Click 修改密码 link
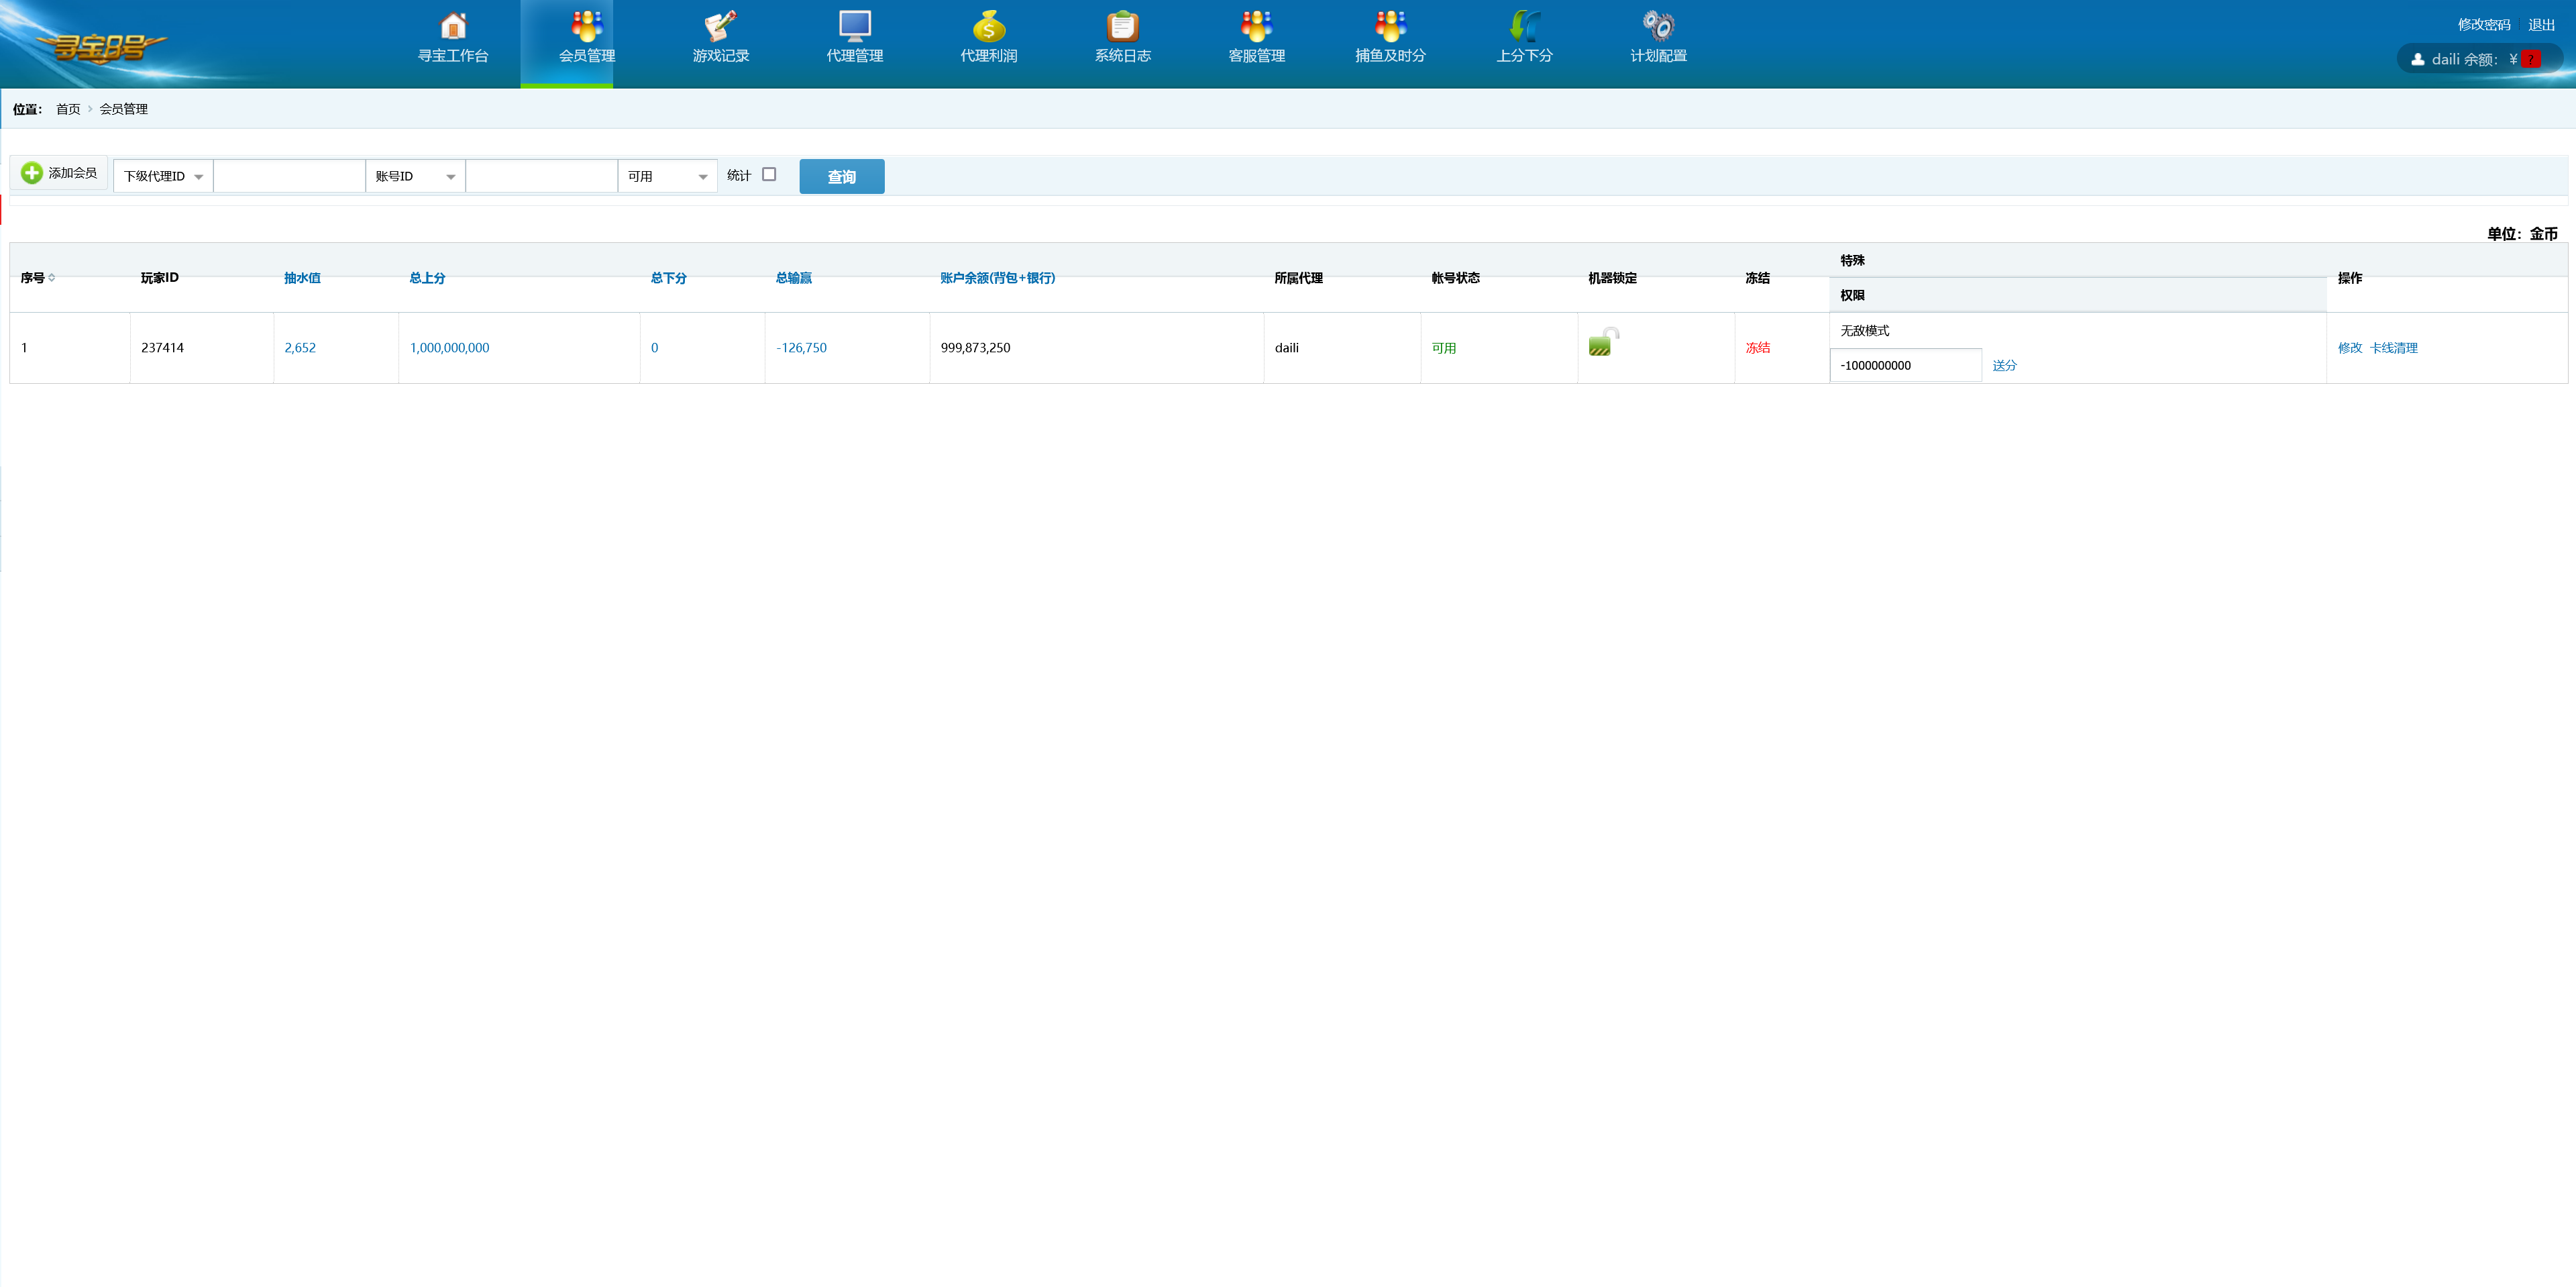Screen dimensions: 2576x1287 (2484, 25)
